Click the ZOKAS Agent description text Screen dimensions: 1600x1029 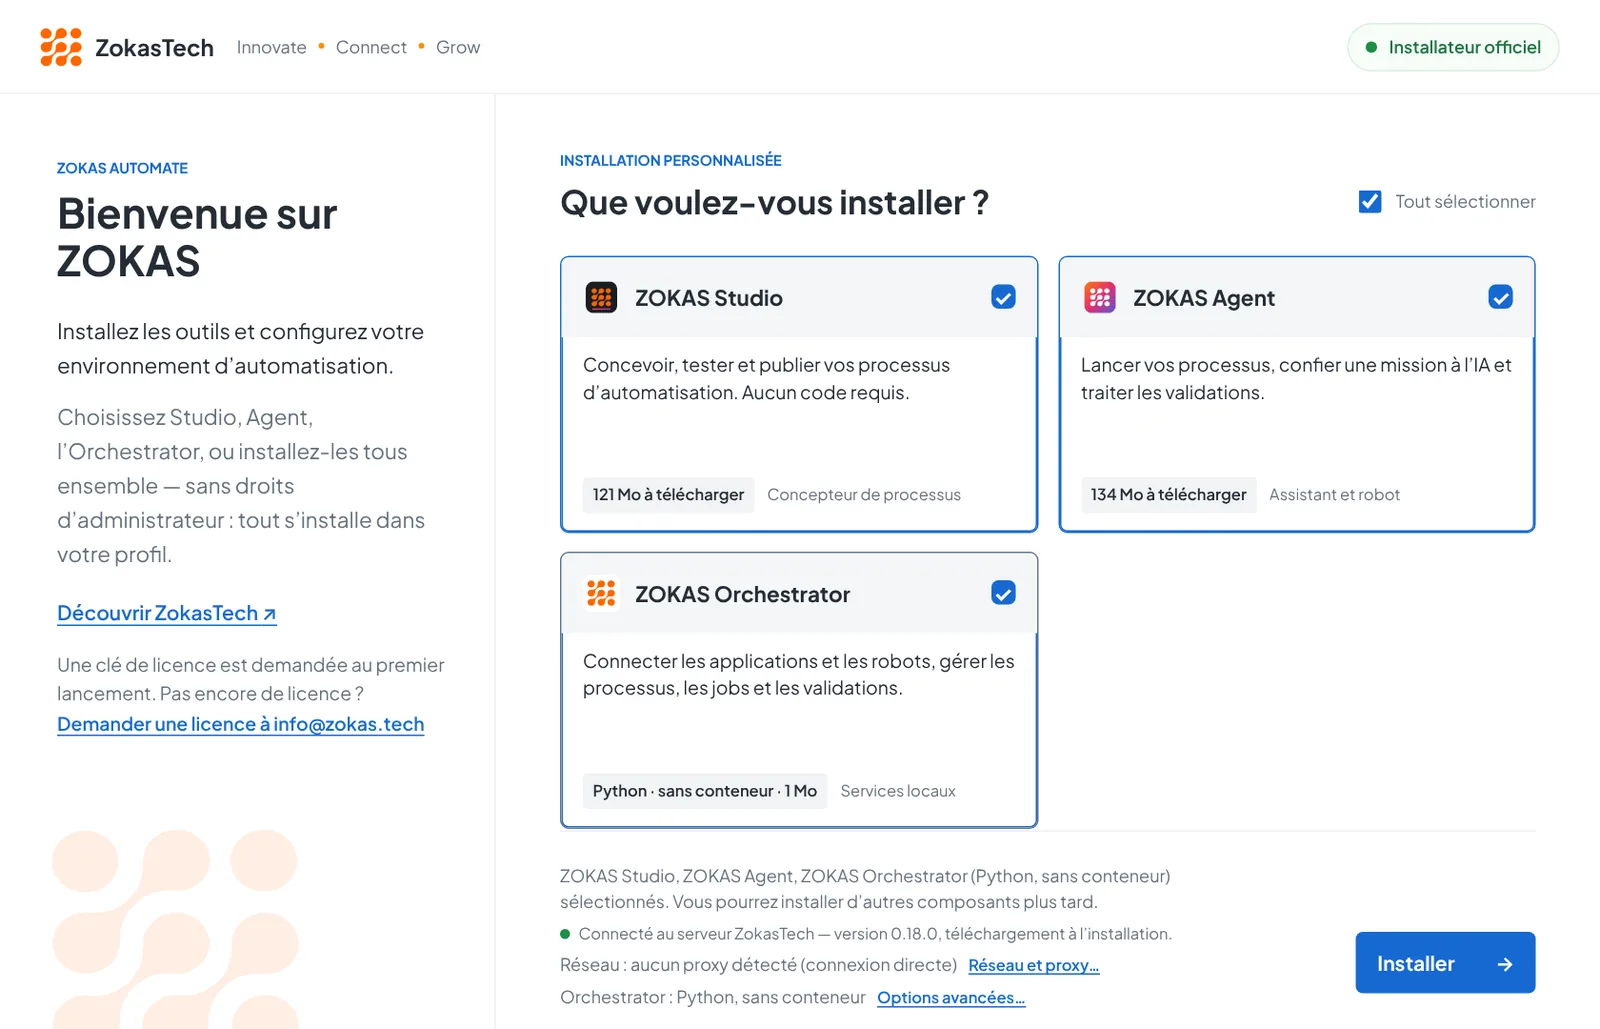[x=1296, y=379]
